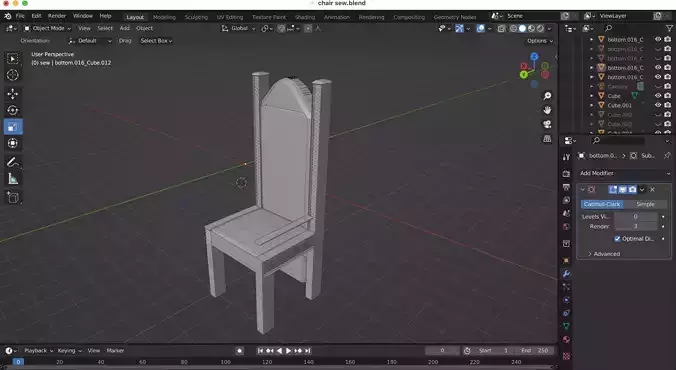Select the Move tool

(13, 94)
